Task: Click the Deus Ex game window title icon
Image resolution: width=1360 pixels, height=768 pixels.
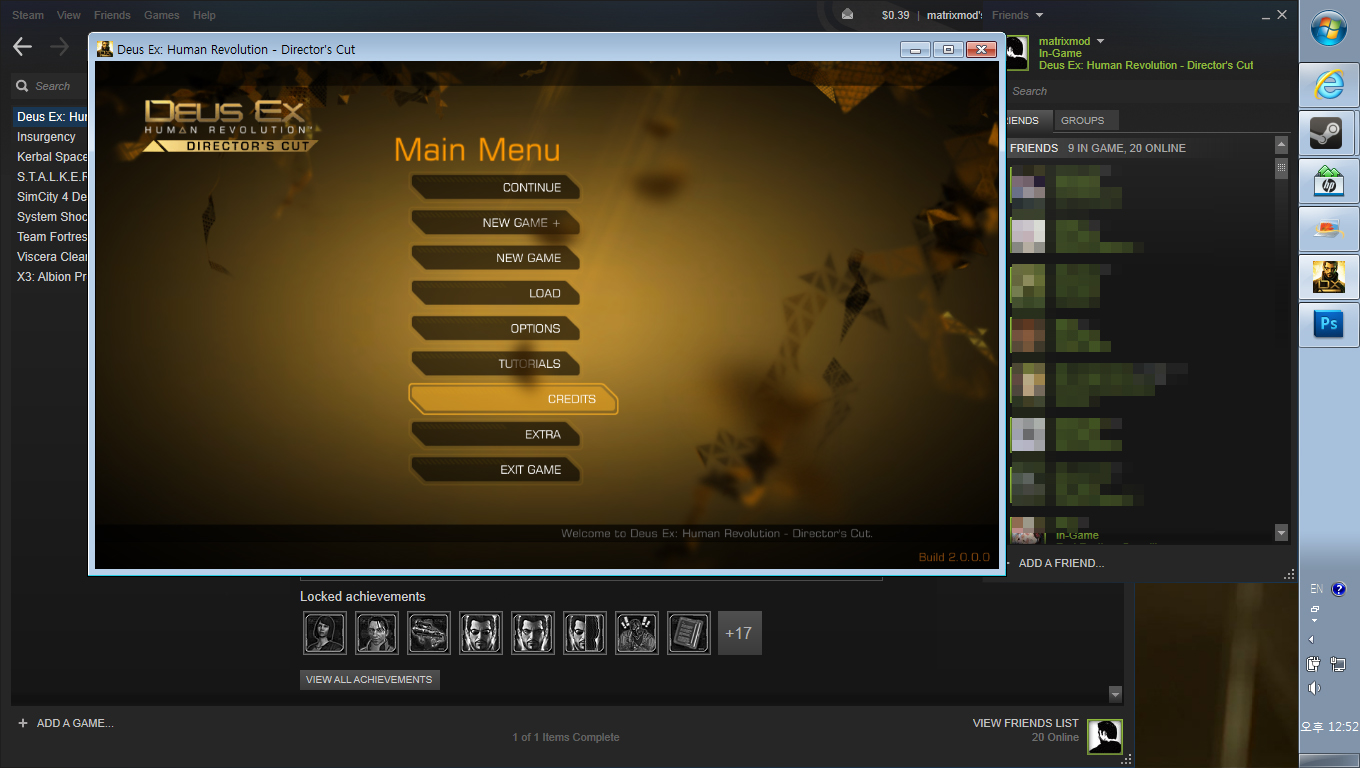Action: 106,49
